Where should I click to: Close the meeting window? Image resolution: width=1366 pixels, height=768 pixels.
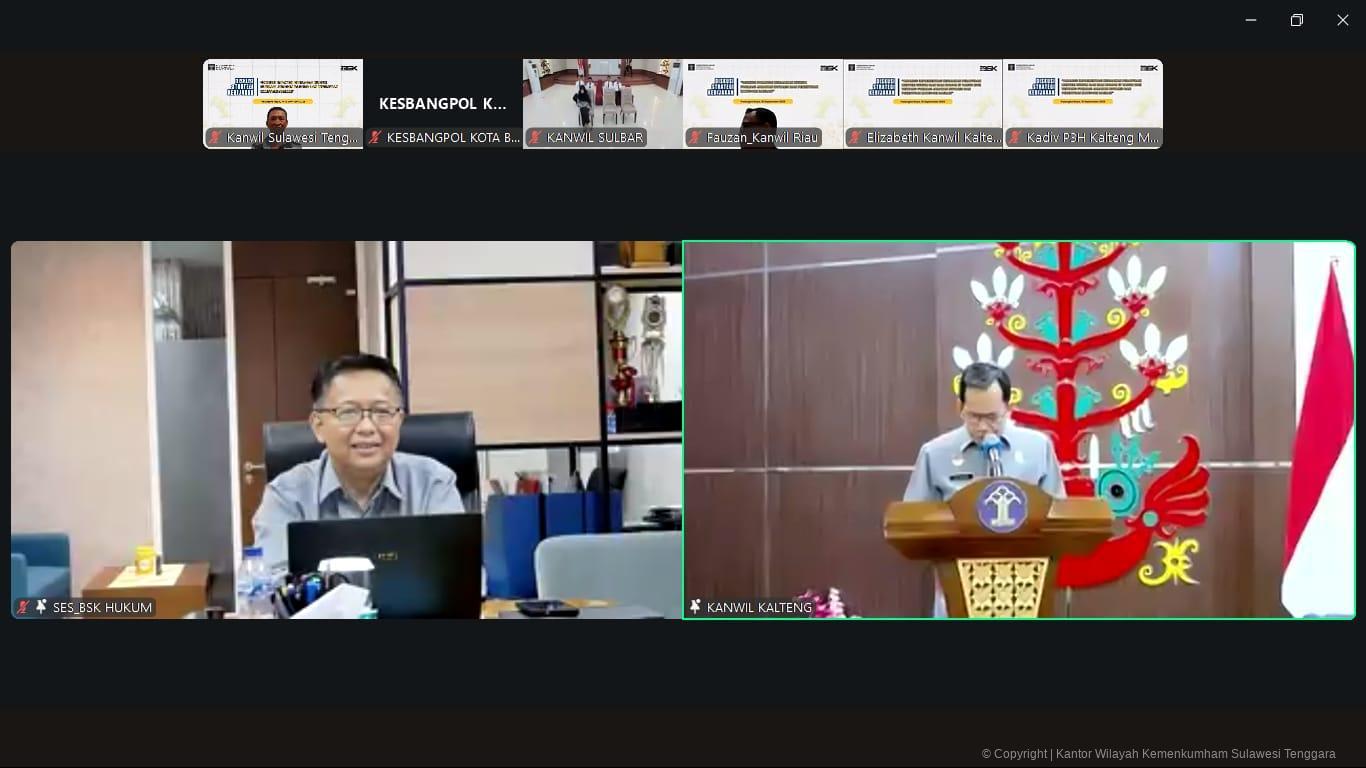click(1343, 20)
